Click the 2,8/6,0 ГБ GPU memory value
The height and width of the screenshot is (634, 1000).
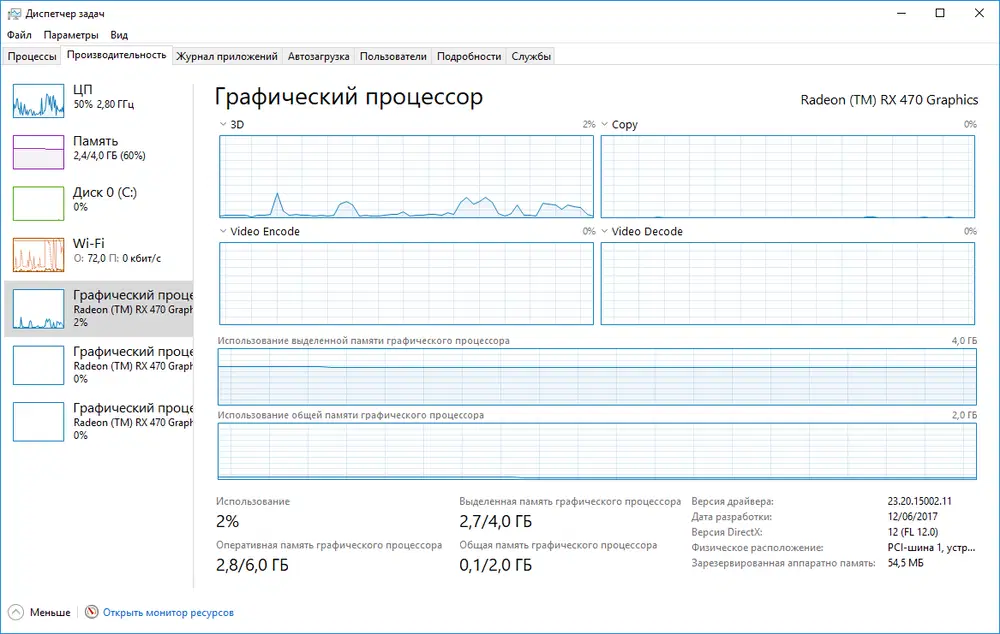click(252, 565)
